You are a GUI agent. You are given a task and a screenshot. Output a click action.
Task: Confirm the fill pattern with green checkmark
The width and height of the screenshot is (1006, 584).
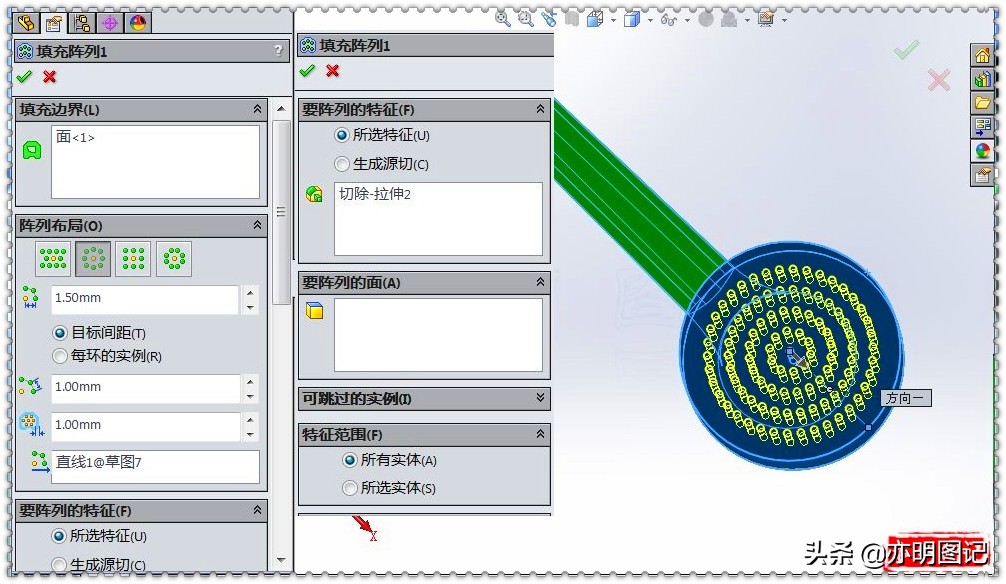click(25, 76)
